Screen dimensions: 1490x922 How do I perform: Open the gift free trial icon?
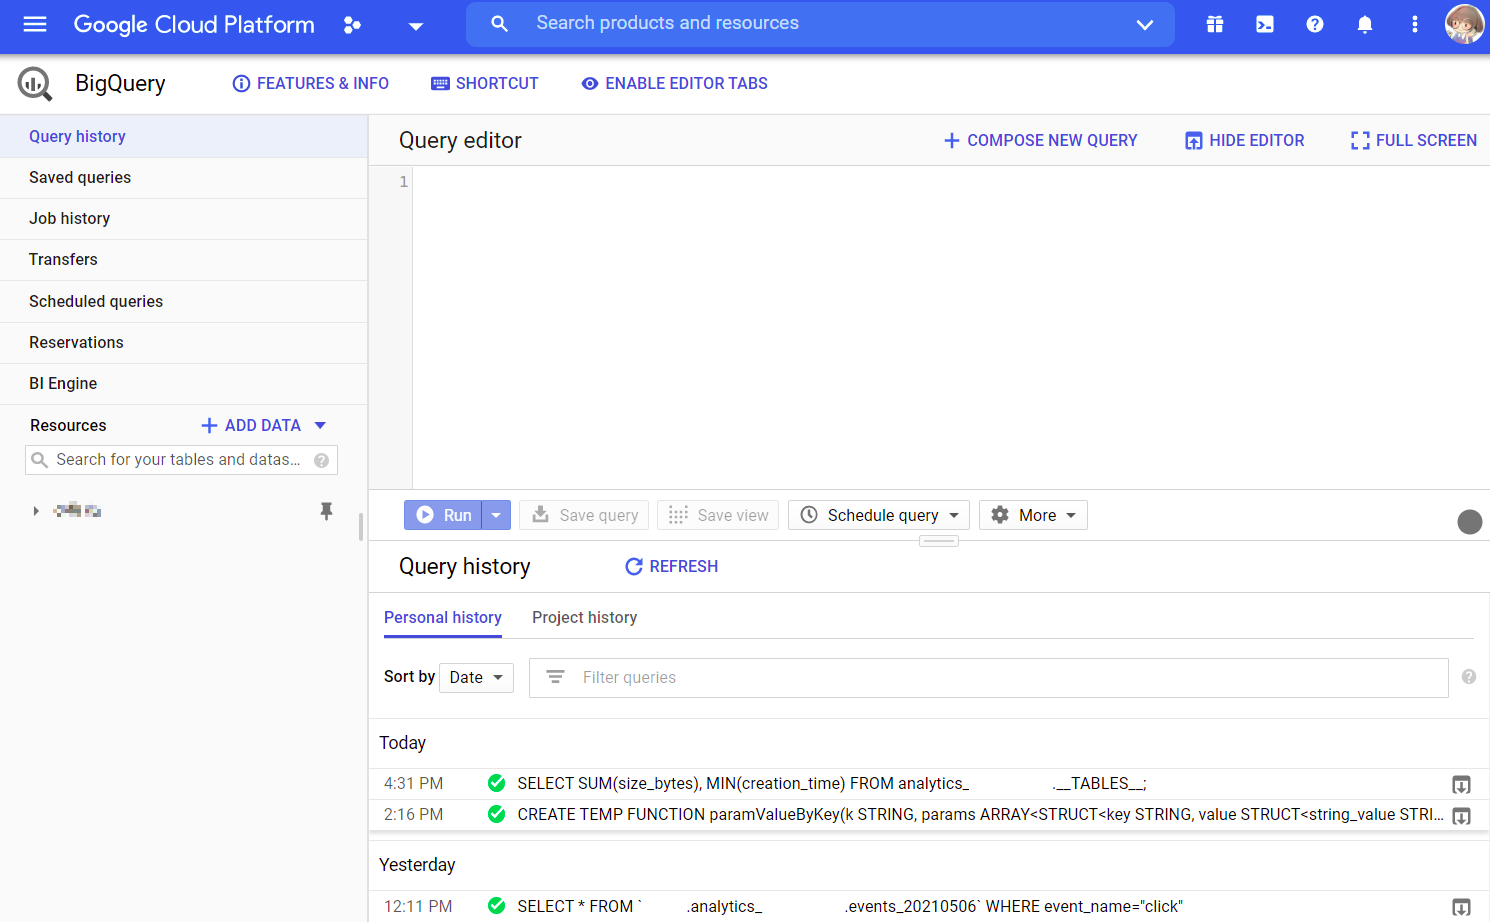click(1215, 24)
